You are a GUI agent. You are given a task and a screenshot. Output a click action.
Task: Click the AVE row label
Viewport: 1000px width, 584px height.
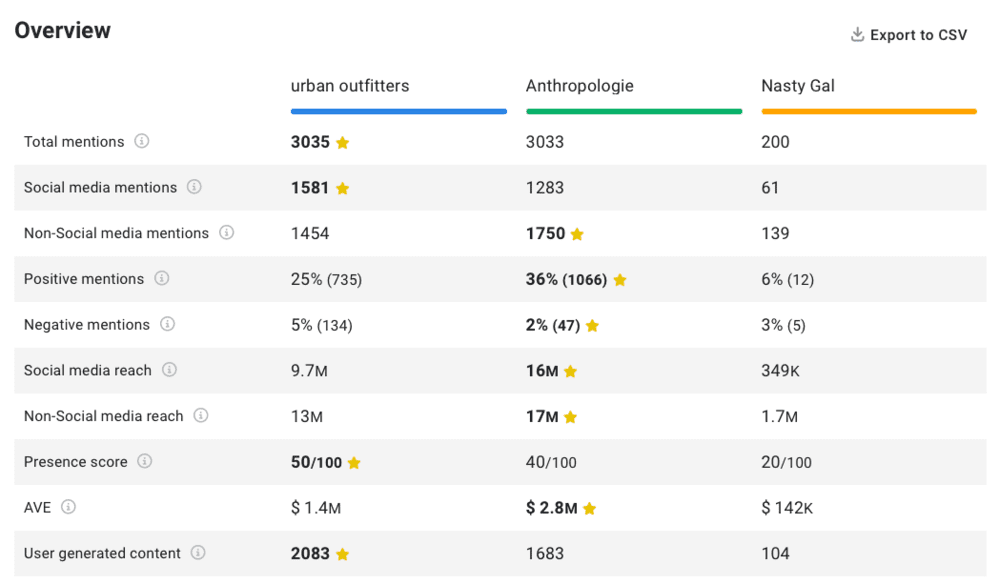coord(37,508)
